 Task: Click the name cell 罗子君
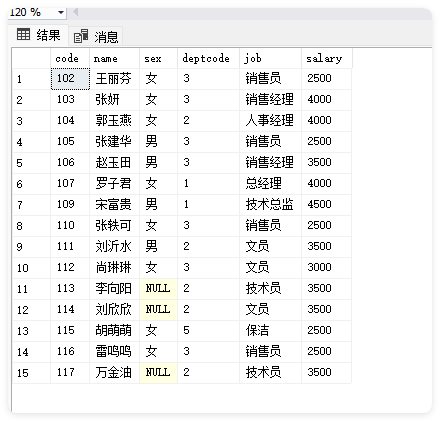pyautogui.click(x=114, y=184)
